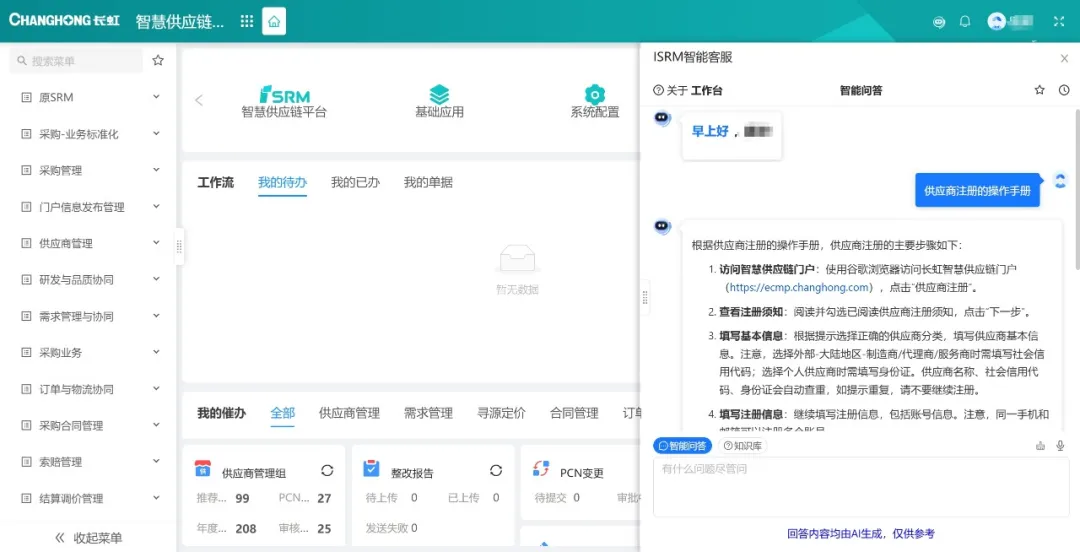Screen dimensions: 1080x552
Task: Expand the 采购管理 sidebar menu
Action: click(88, 170)
